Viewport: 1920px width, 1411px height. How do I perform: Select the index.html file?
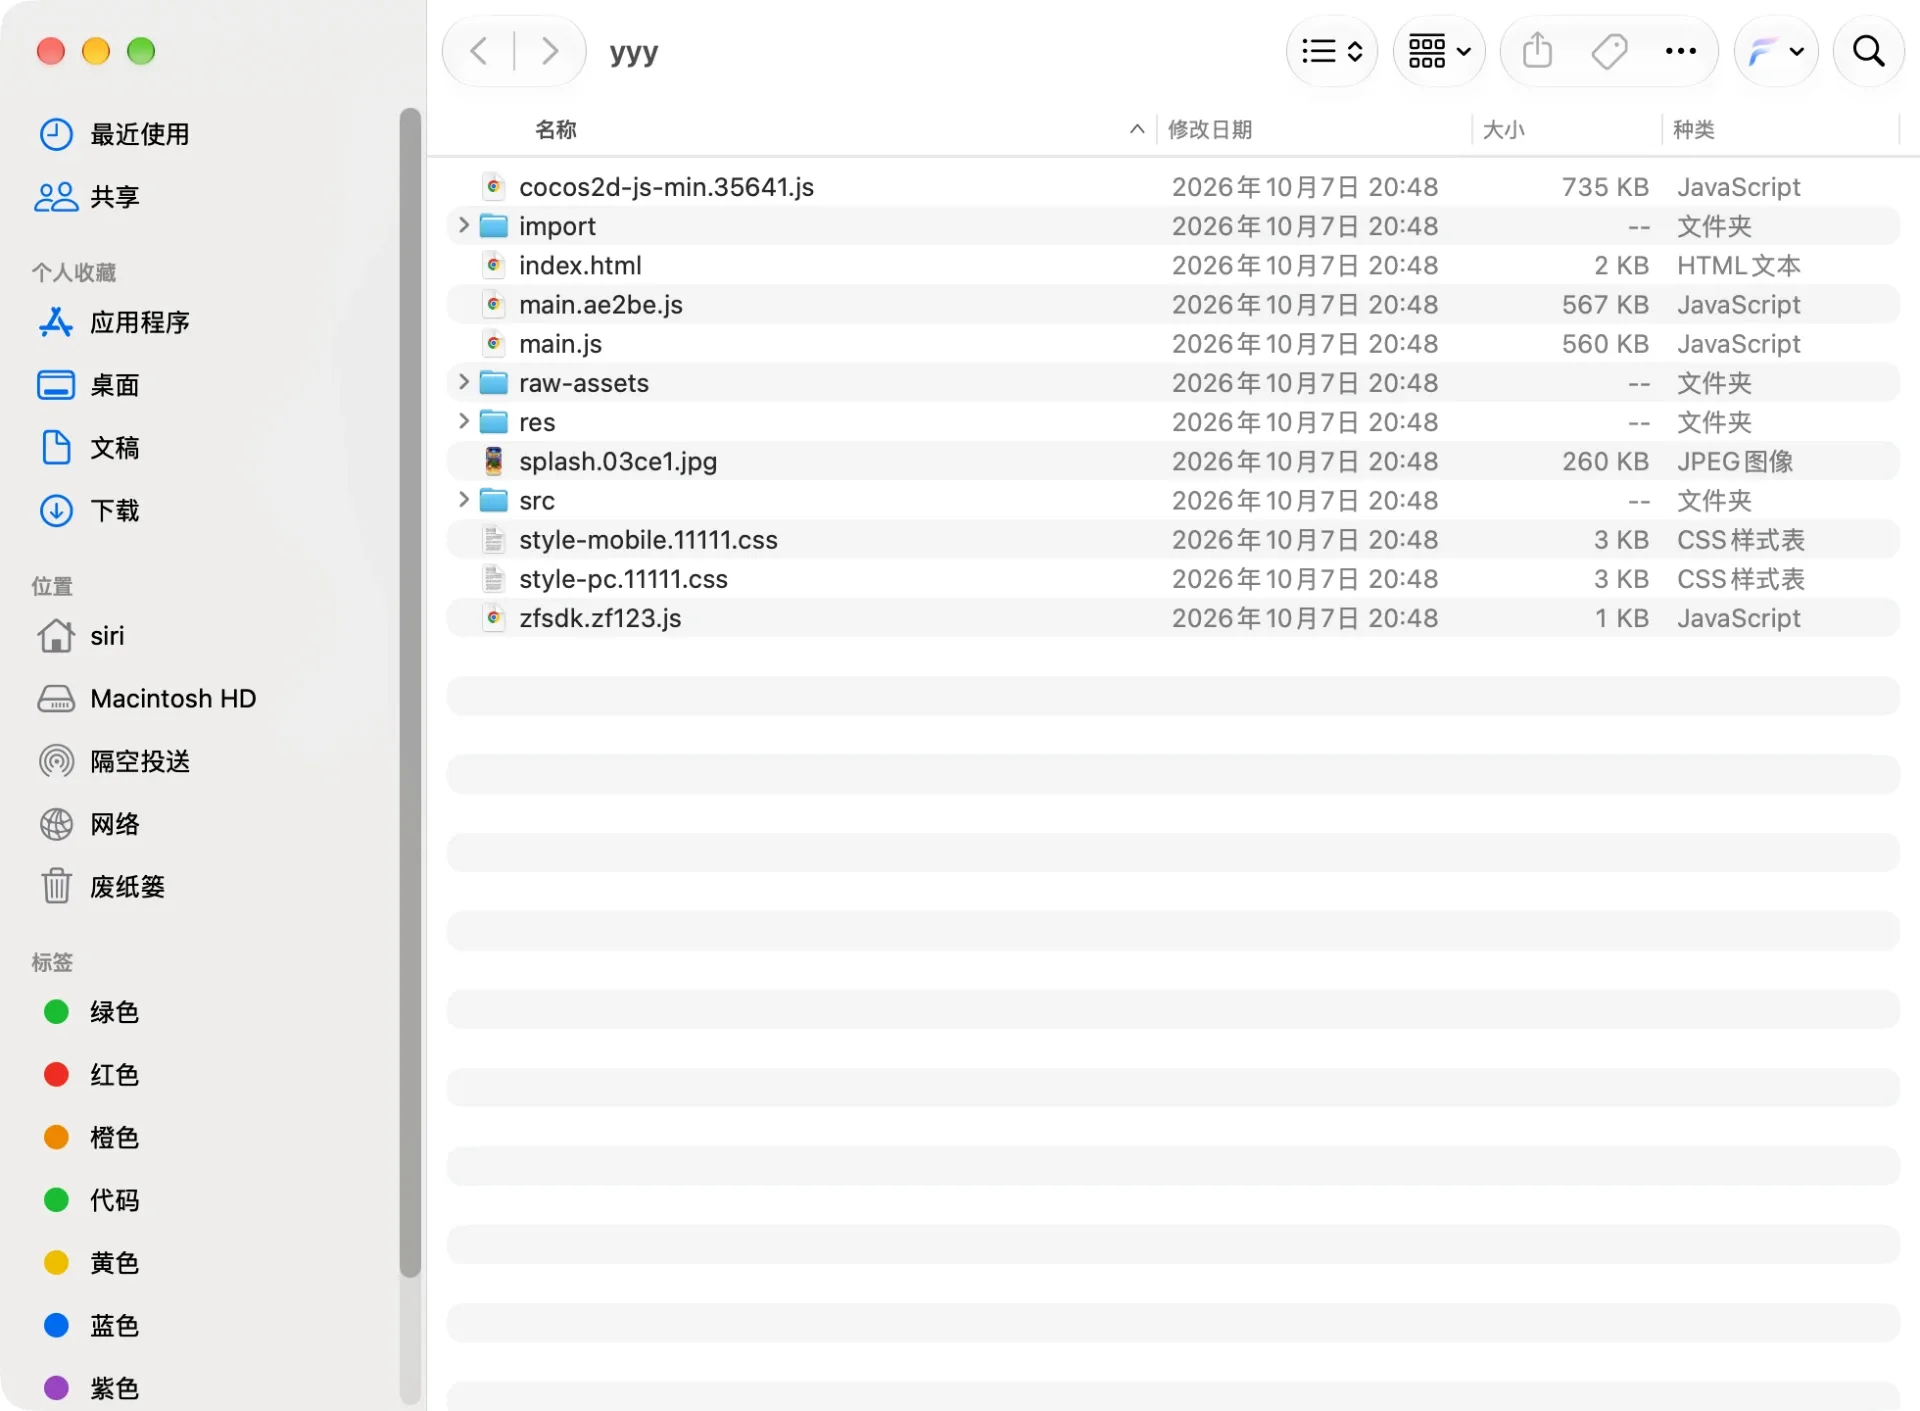click(x=1173, y=265)
